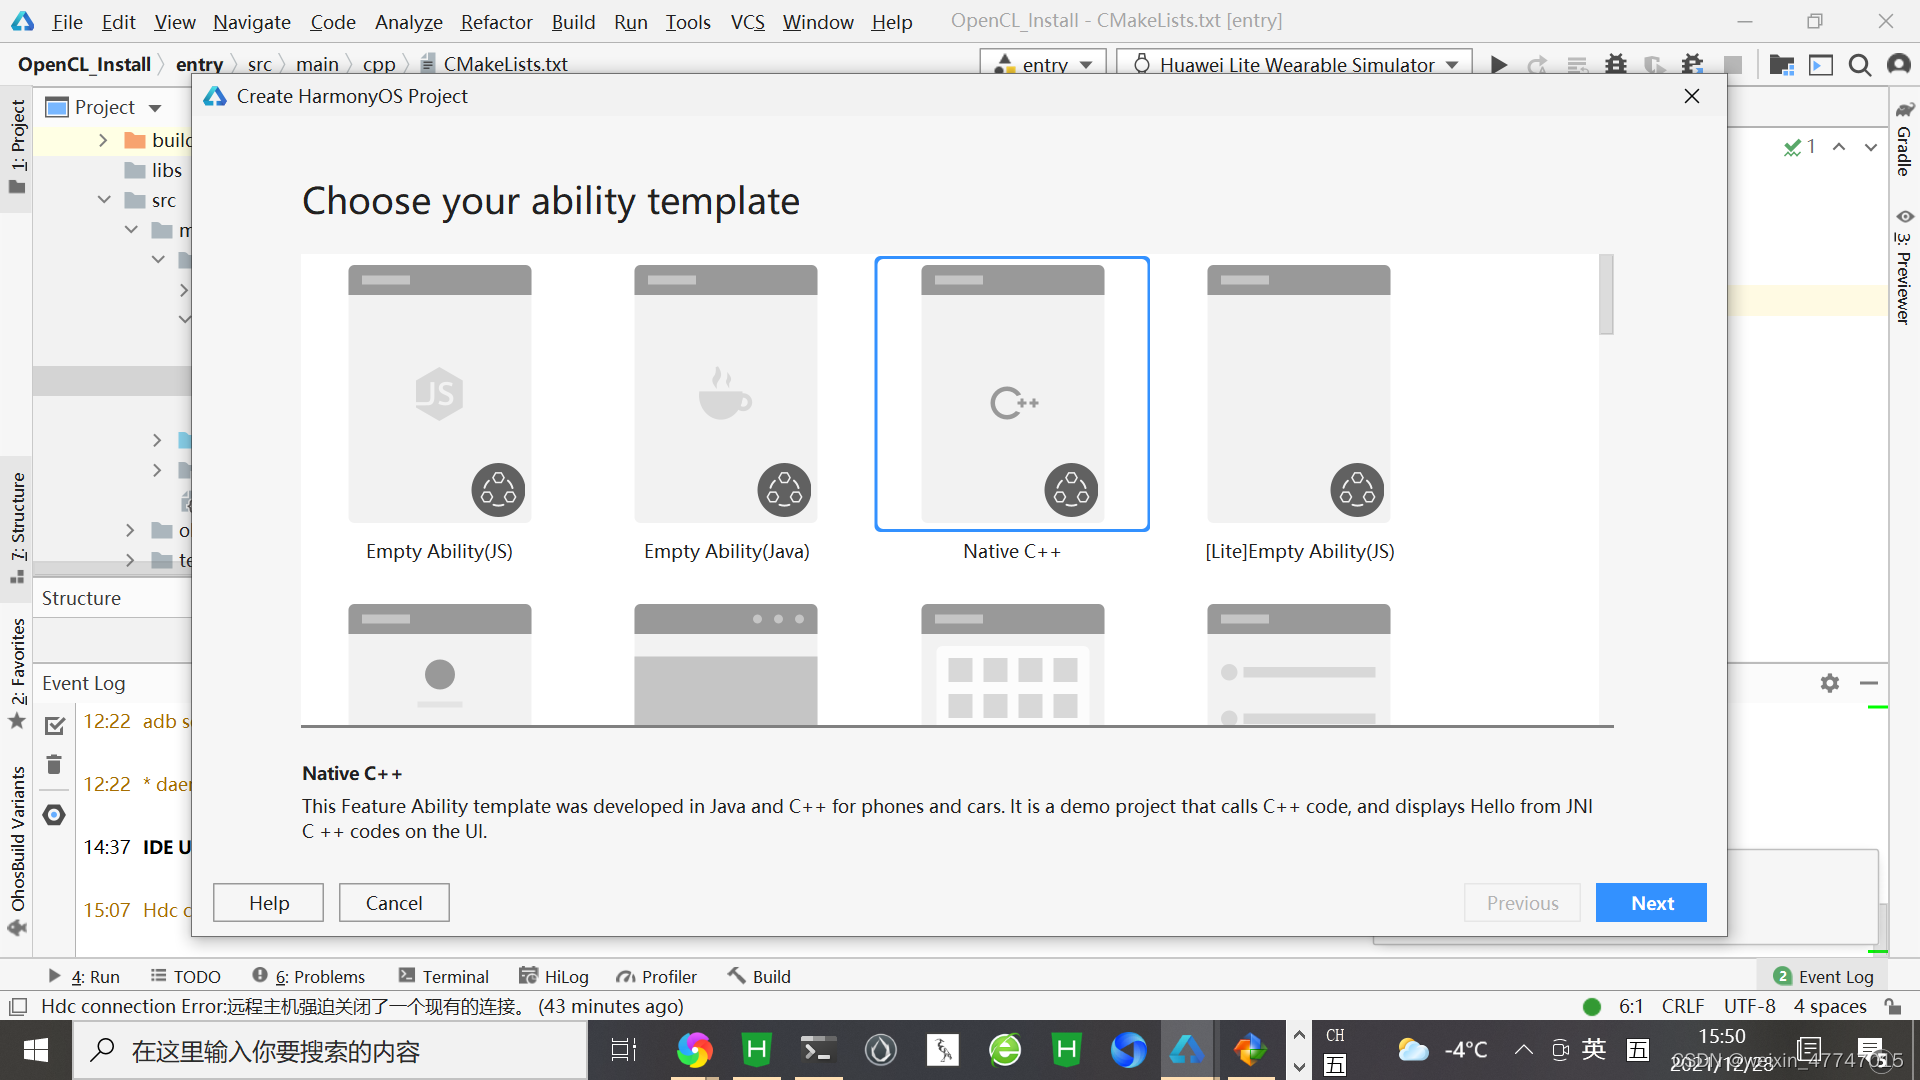
Task: Click Event Log settings gear icon
Action: point(1829,683)
